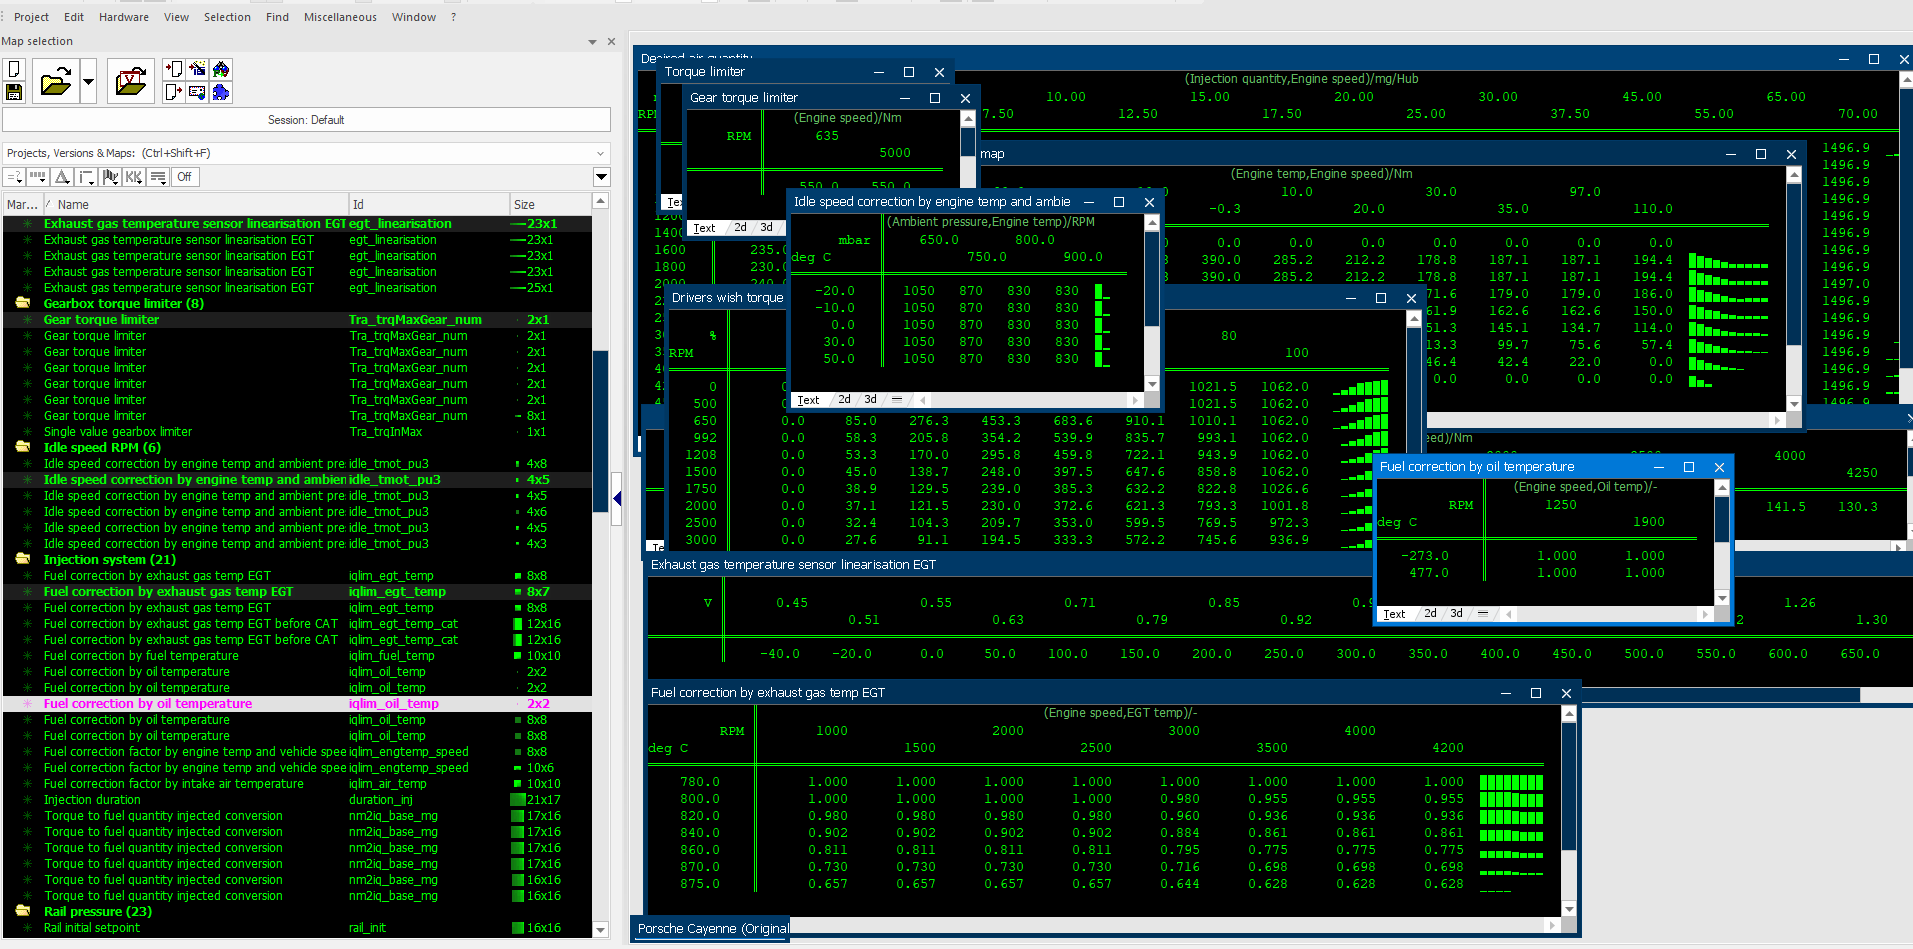
Task: Expand the Projects, Versions & Maps combo box
Action: (x=601, y=153)
